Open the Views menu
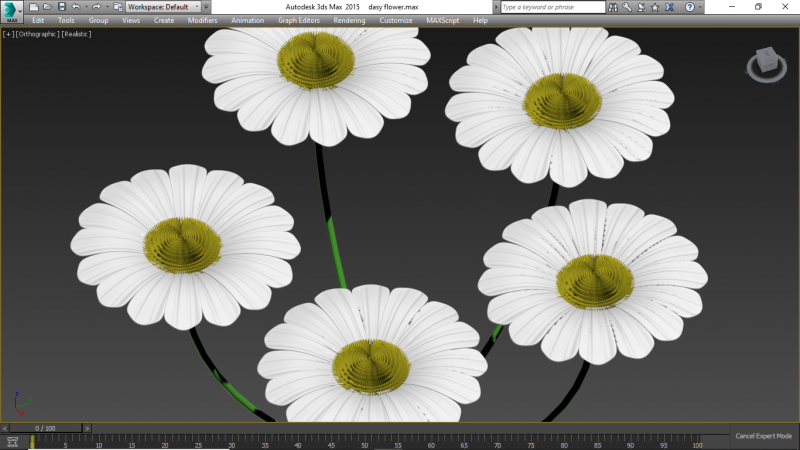 point(131,20)
